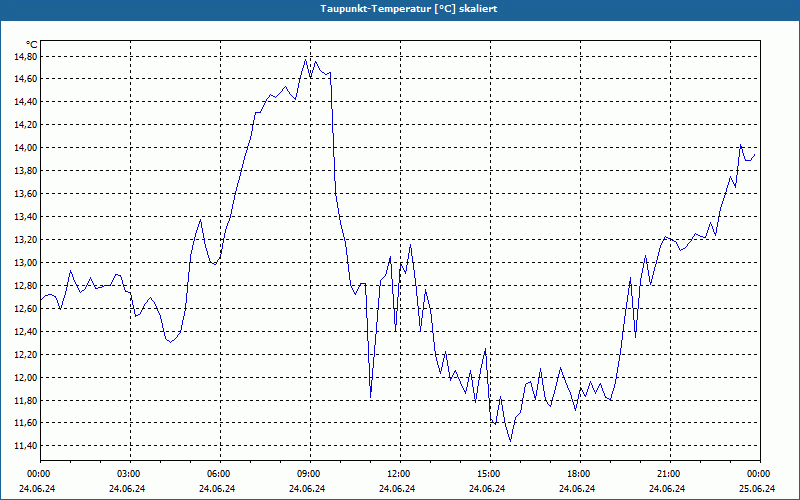The height and width of the screenshot is (500, 800).
Task: Select the 13,20 y-axis label
Action: 25,240
